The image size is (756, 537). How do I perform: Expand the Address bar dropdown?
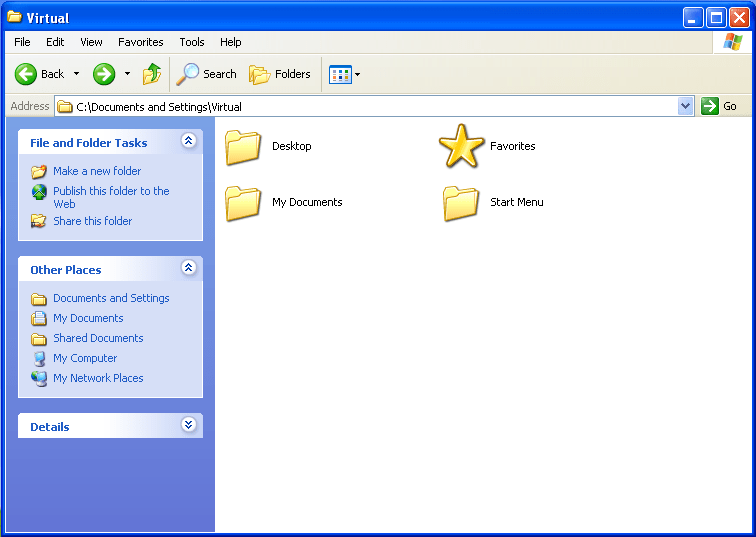tap(685, 106)
